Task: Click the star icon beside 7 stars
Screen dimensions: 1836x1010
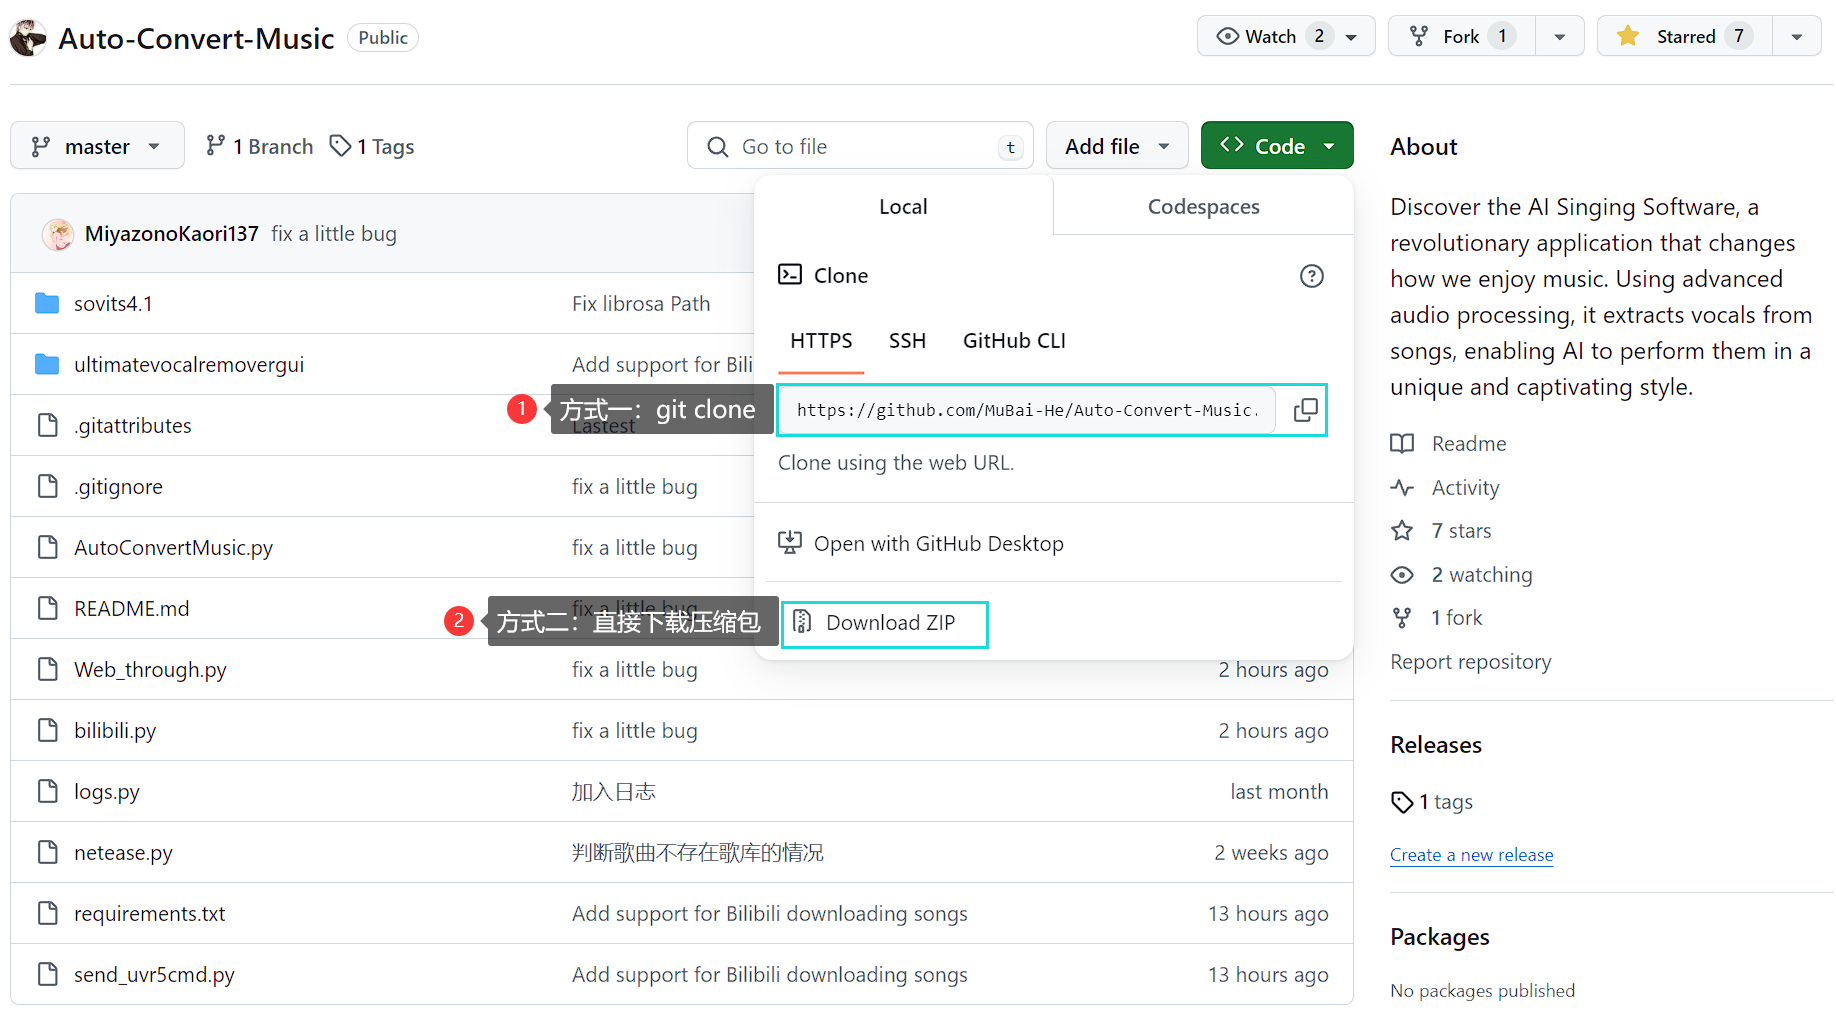Action: point(1402,531)
